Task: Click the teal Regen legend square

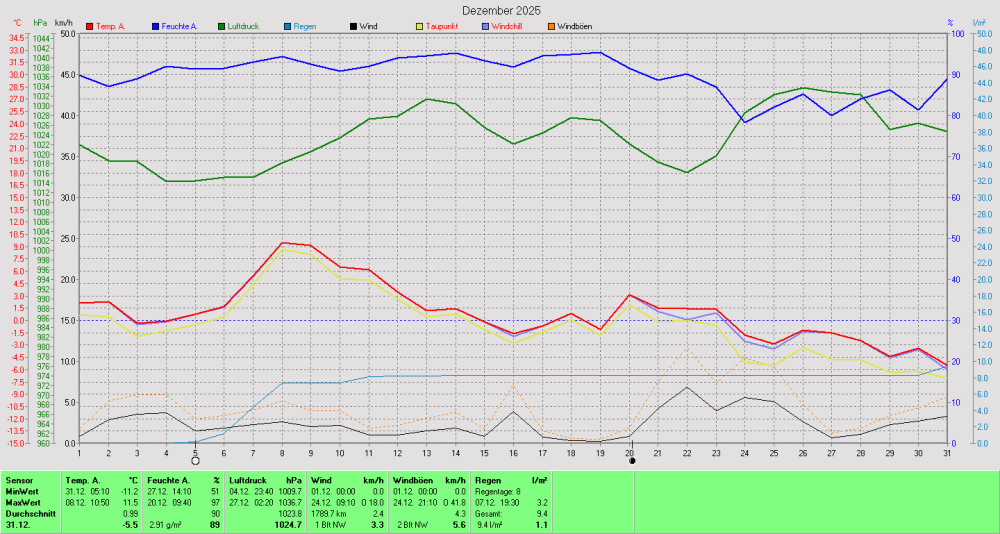Action: click(x=287, y=25)
